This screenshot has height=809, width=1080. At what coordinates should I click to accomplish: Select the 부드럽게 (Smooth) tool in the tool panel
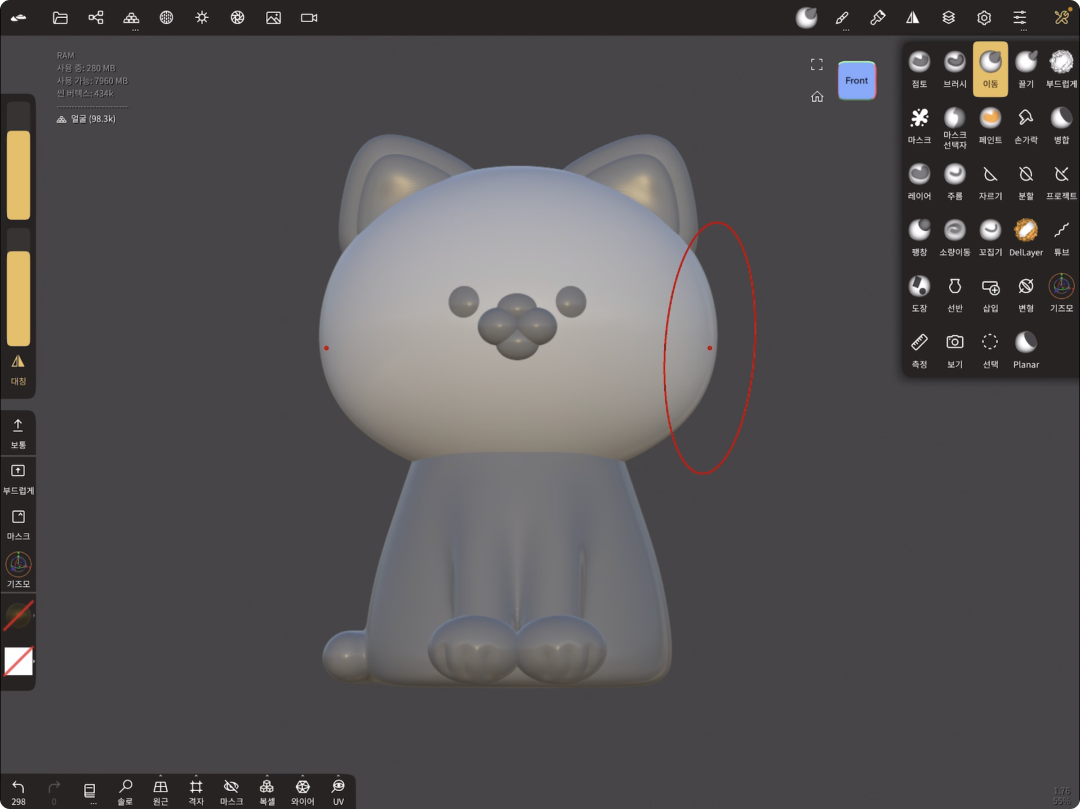pyautogui.click(x=1061, y=69)
